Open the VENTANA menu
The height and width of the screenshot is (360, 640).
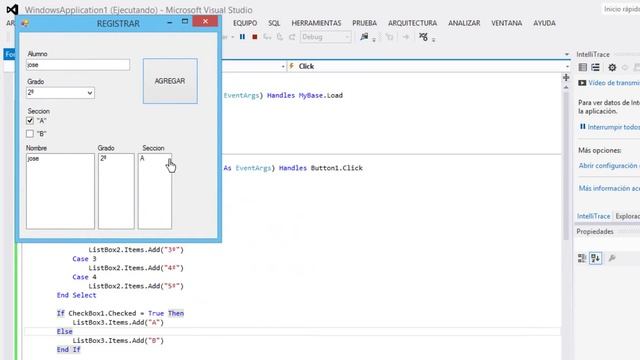[507, 23]
